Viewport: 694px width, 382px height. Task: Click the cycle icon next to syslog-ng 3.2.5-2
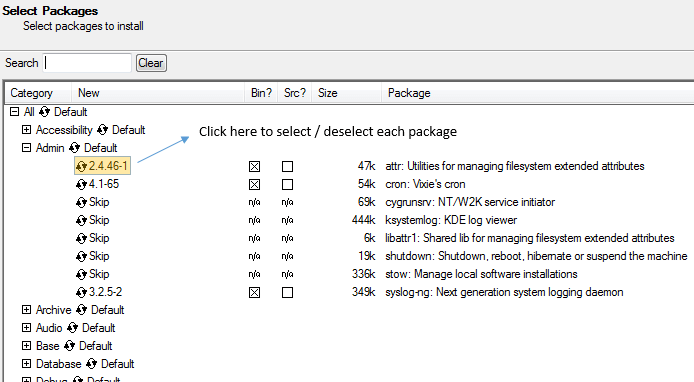81,293
